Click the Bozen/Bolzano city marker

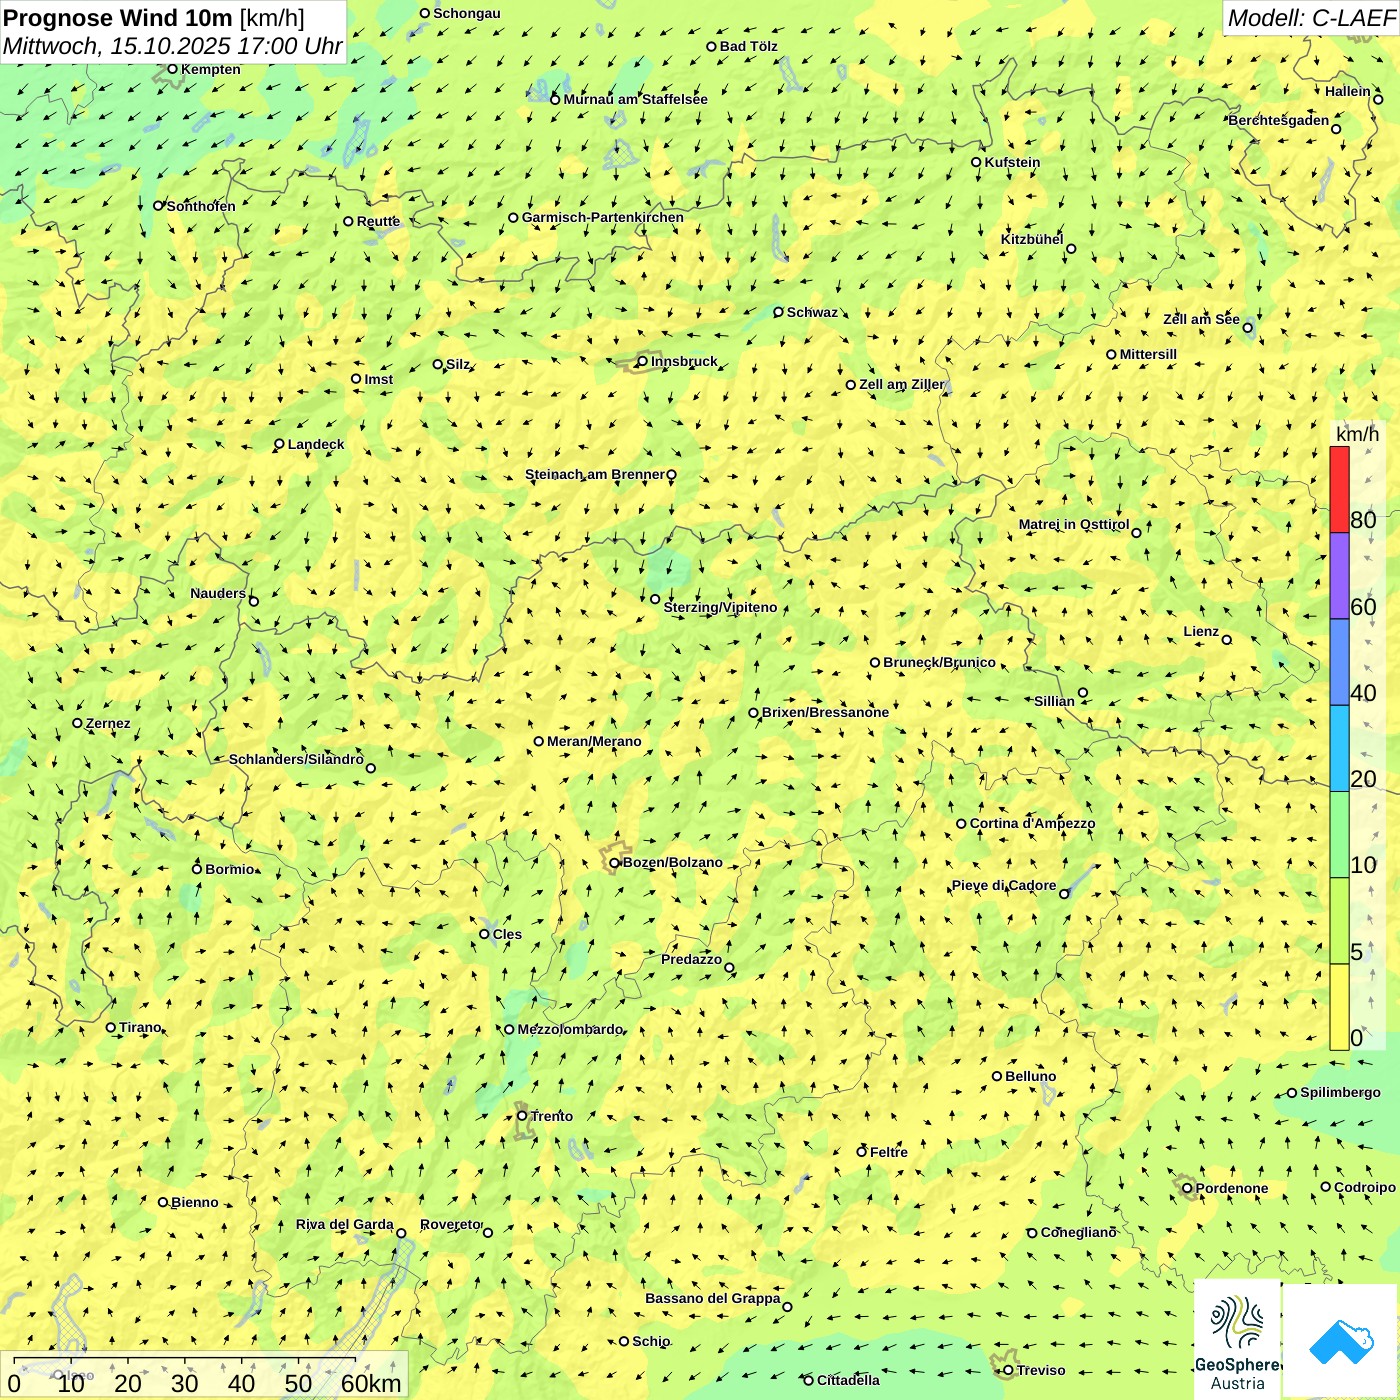click(615, 863)
